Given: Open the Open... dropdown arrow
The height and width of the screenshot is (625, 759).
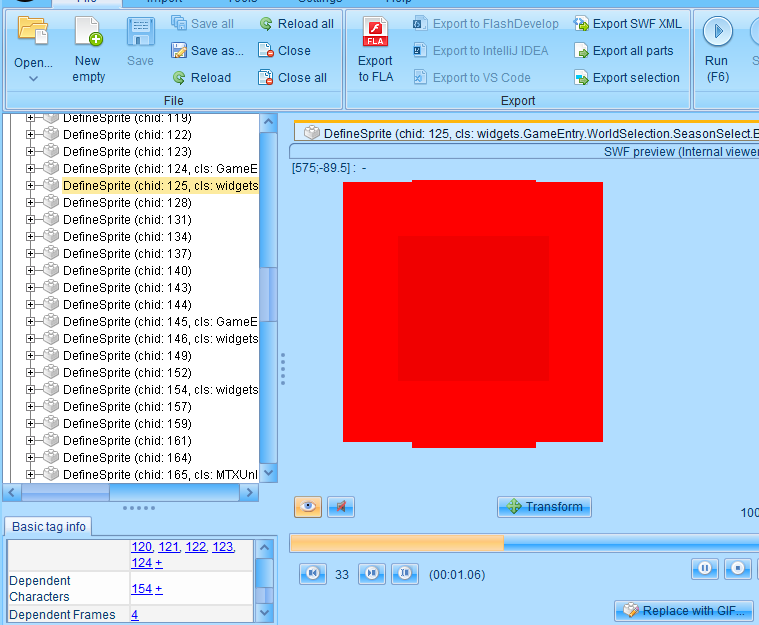Looking at the screenshot, I should [x=33, y=78].
